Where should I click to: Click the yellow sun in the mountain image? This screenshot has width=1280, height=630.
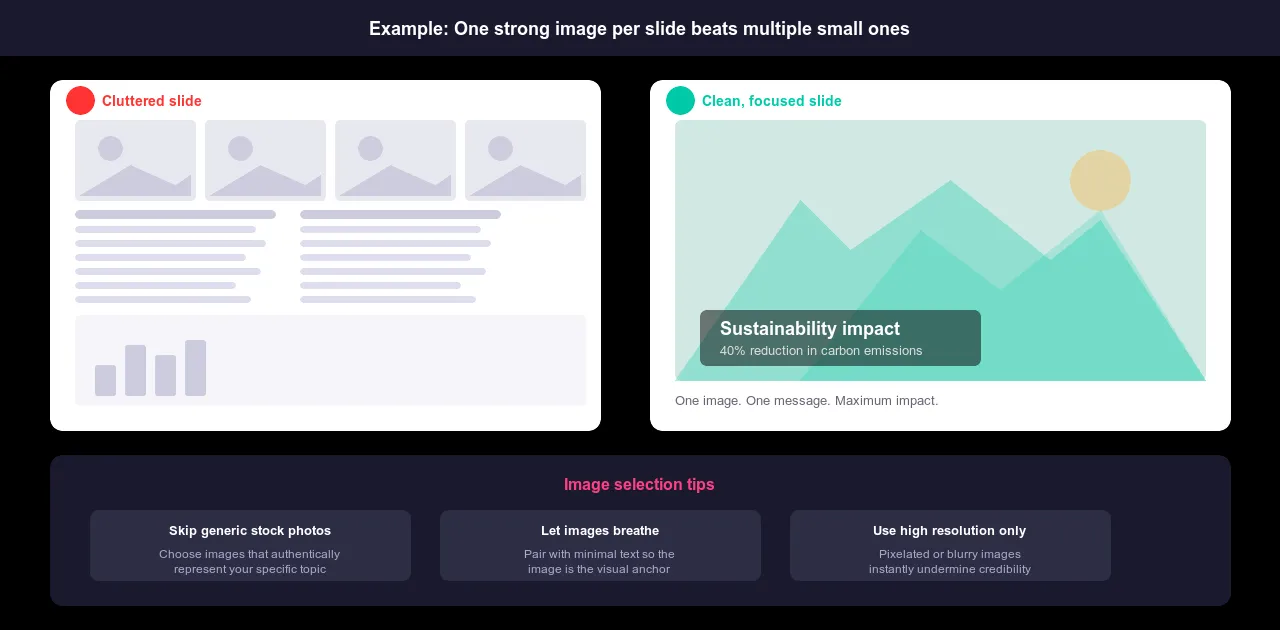click(x=1100, y=180)
